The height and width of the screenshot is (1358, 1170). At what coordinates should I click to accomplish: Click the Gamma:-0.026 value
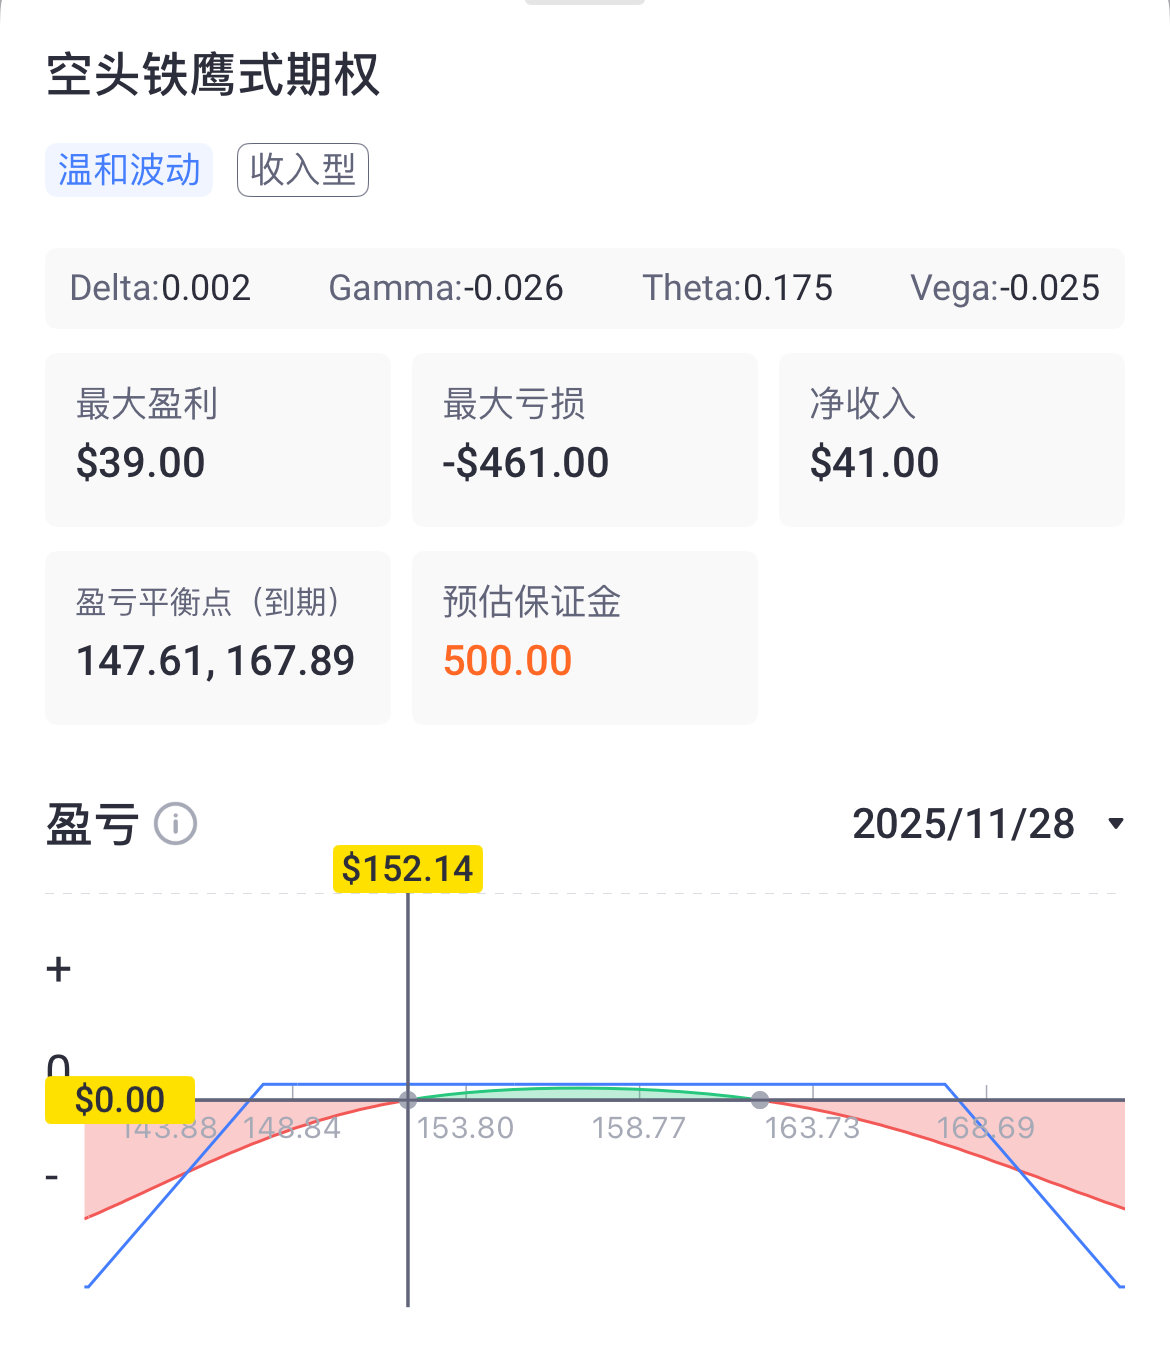(x=446, y=288)
